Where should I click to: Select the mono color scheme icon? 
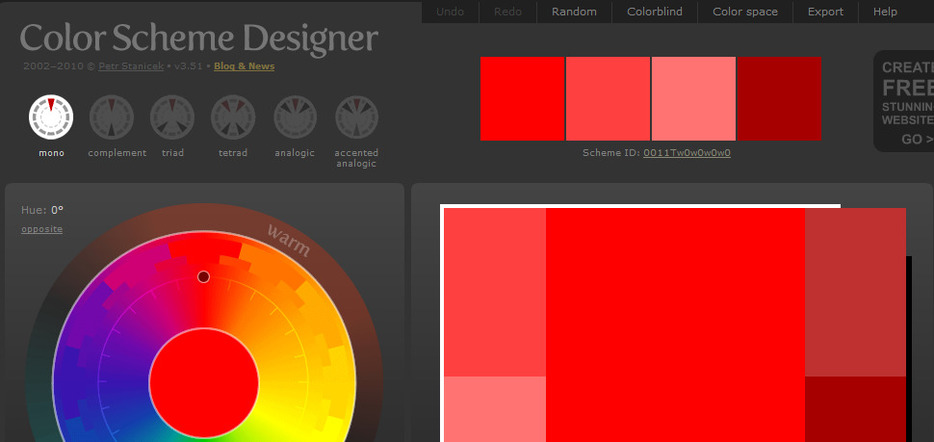coord(51,117)
